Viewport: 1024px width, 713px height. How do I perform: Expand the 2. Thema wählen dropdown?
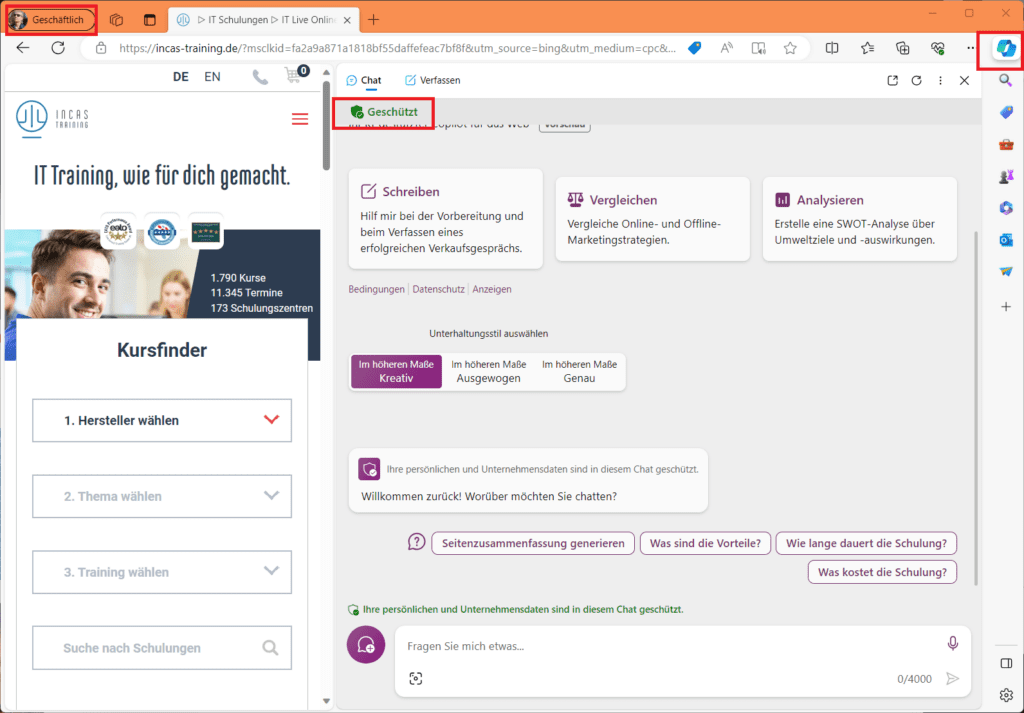coord(162,496)
